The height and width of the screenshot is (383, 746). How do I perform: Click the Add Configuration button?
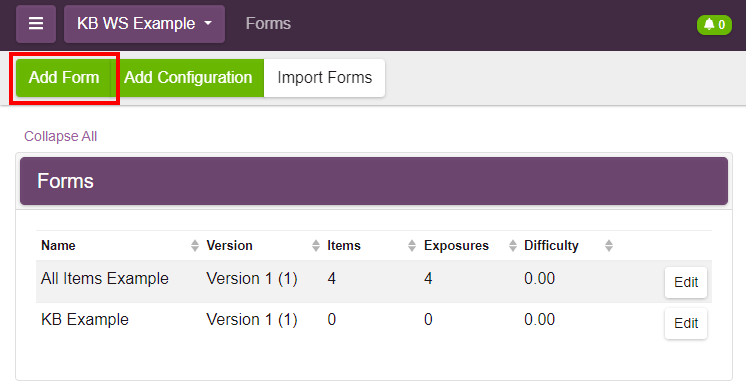click(188, 78)
